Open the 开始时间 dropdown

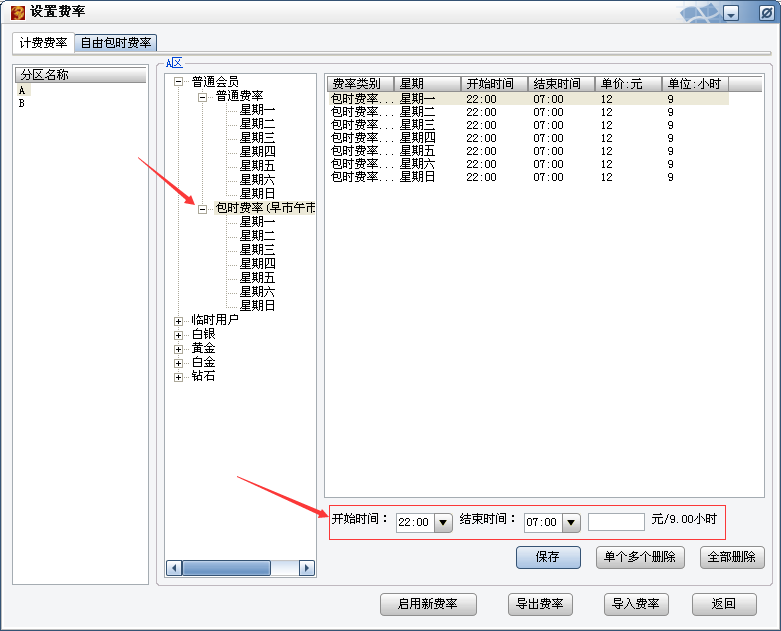[443, 522]
